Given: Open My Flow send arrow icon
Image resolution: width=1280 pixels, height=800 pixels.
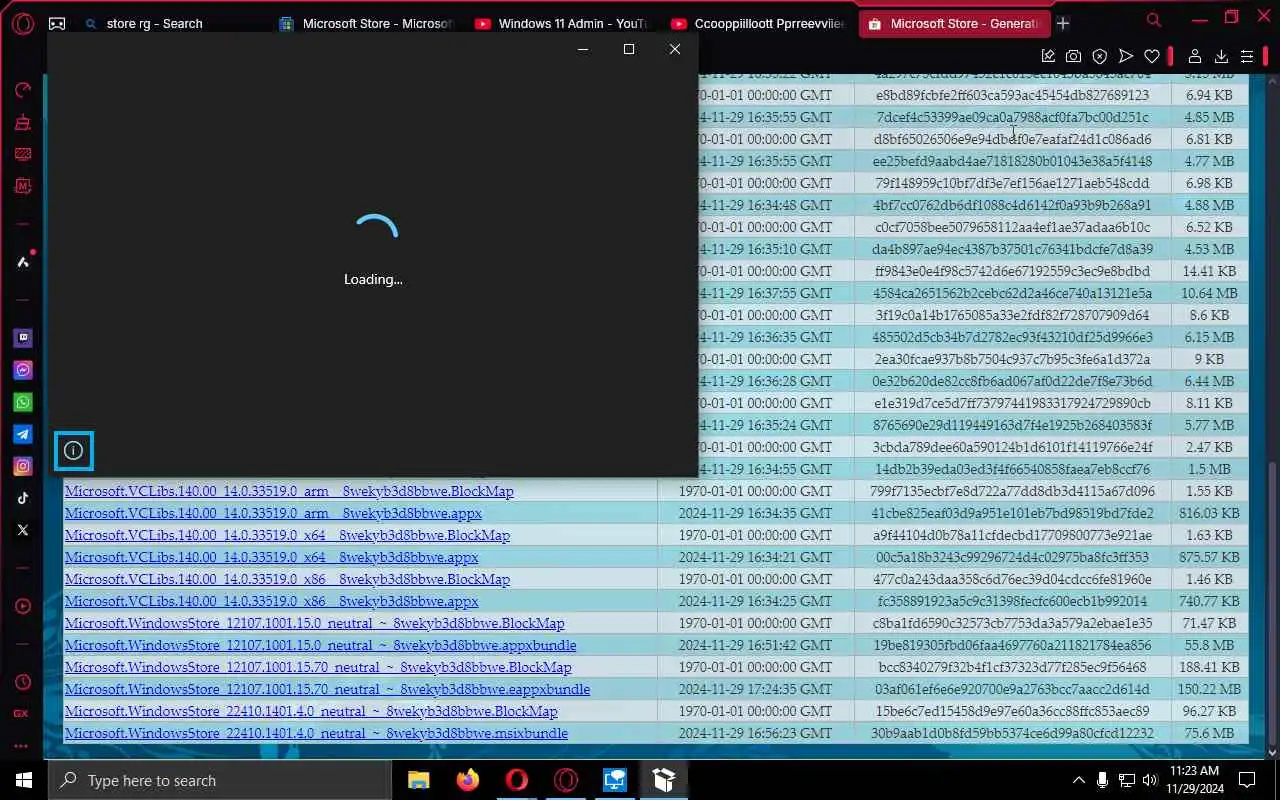Looking at the screenshot, I should tap(1126, 57).
